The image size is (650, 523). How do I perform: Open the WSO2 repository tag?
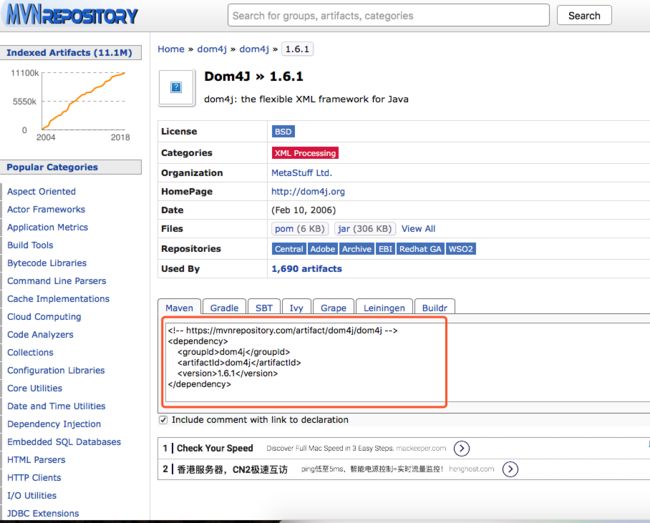coord(461,249)
